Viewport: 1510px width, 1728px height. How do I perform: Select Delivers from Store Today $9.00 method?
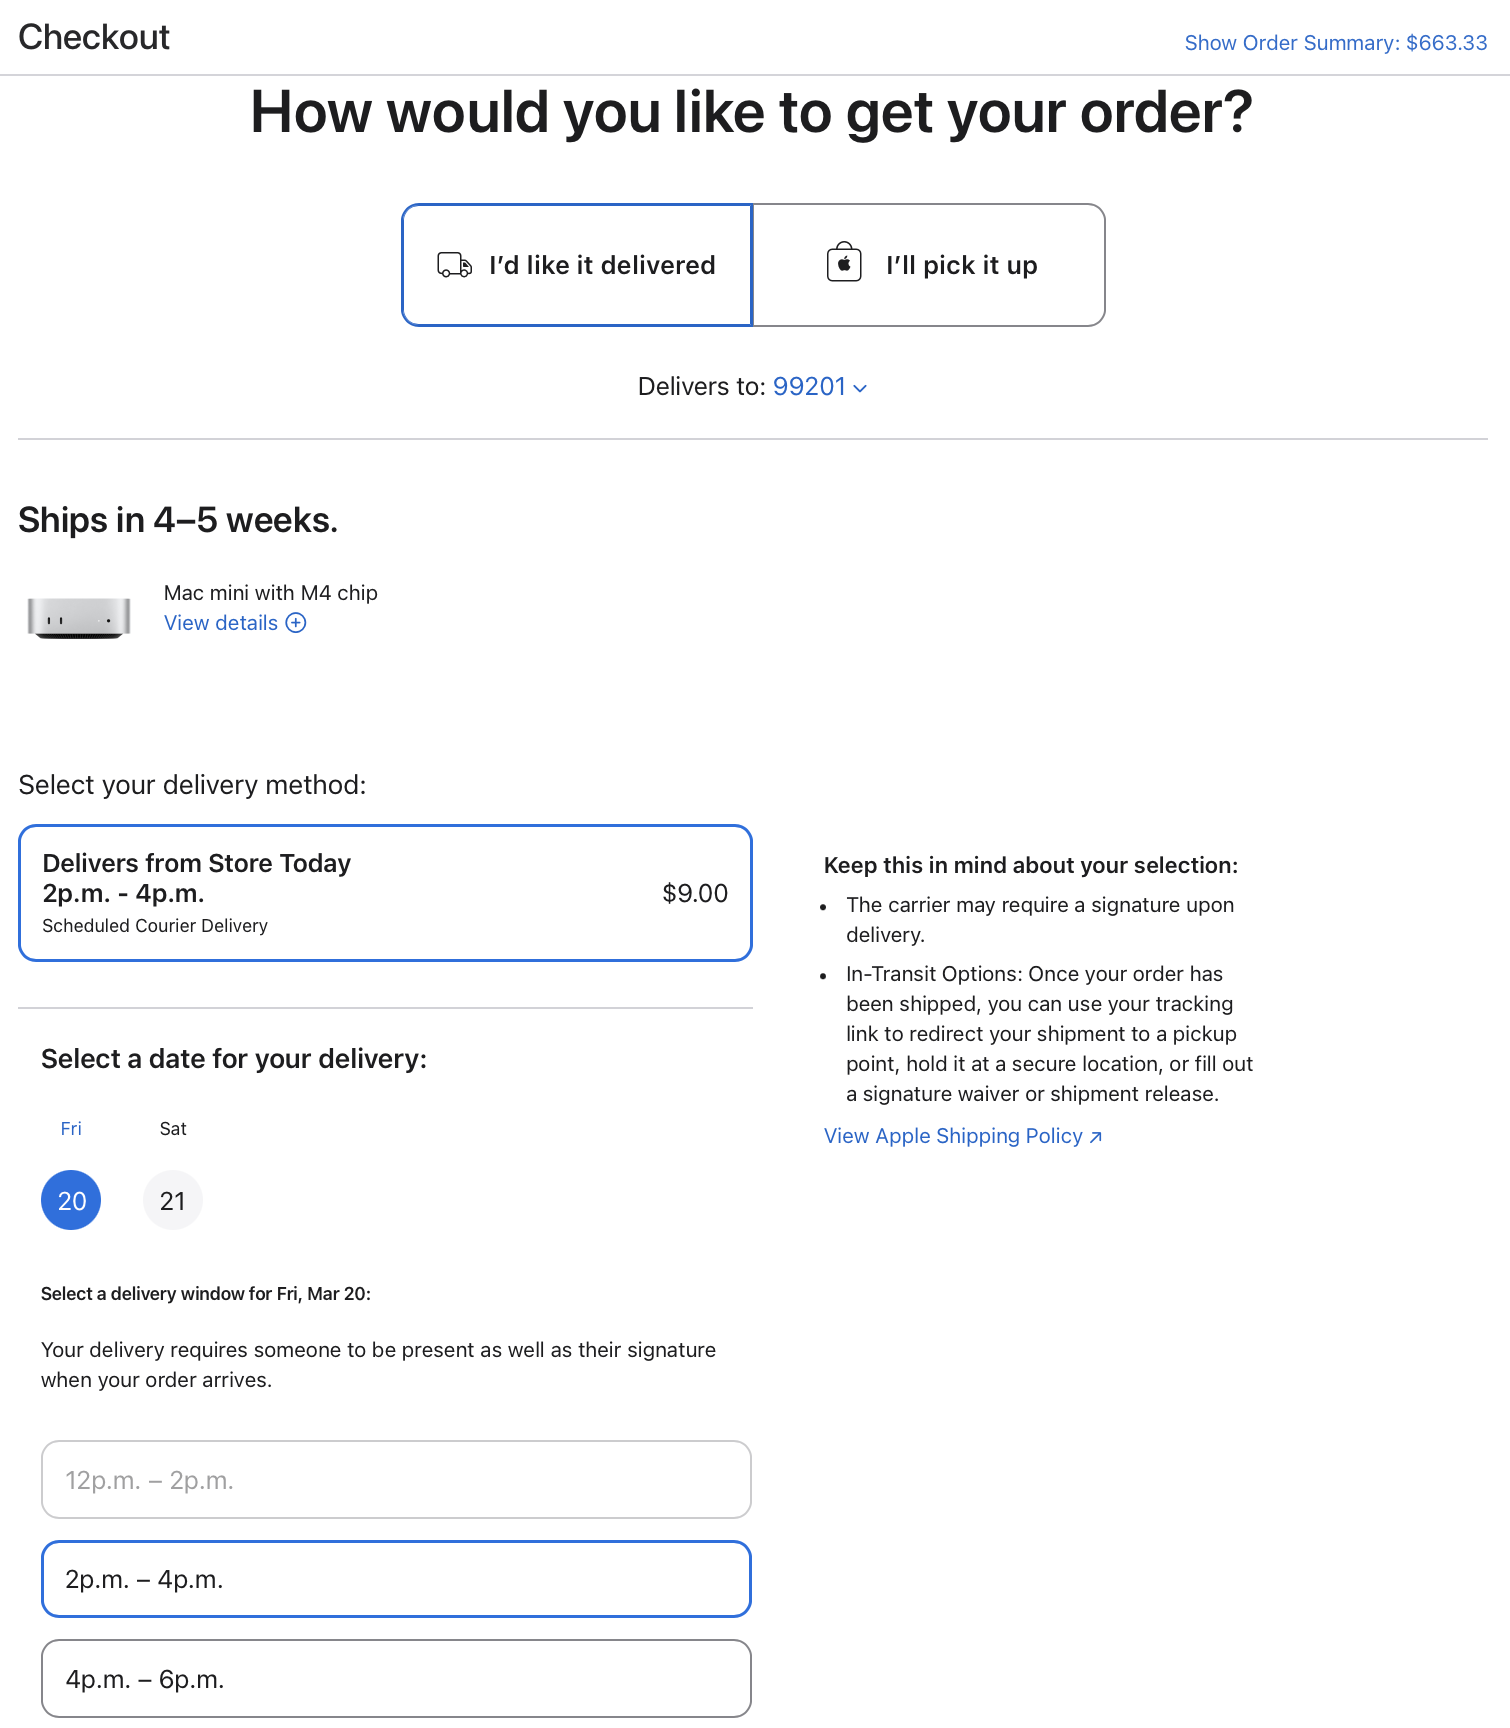(x=385, y=893)
